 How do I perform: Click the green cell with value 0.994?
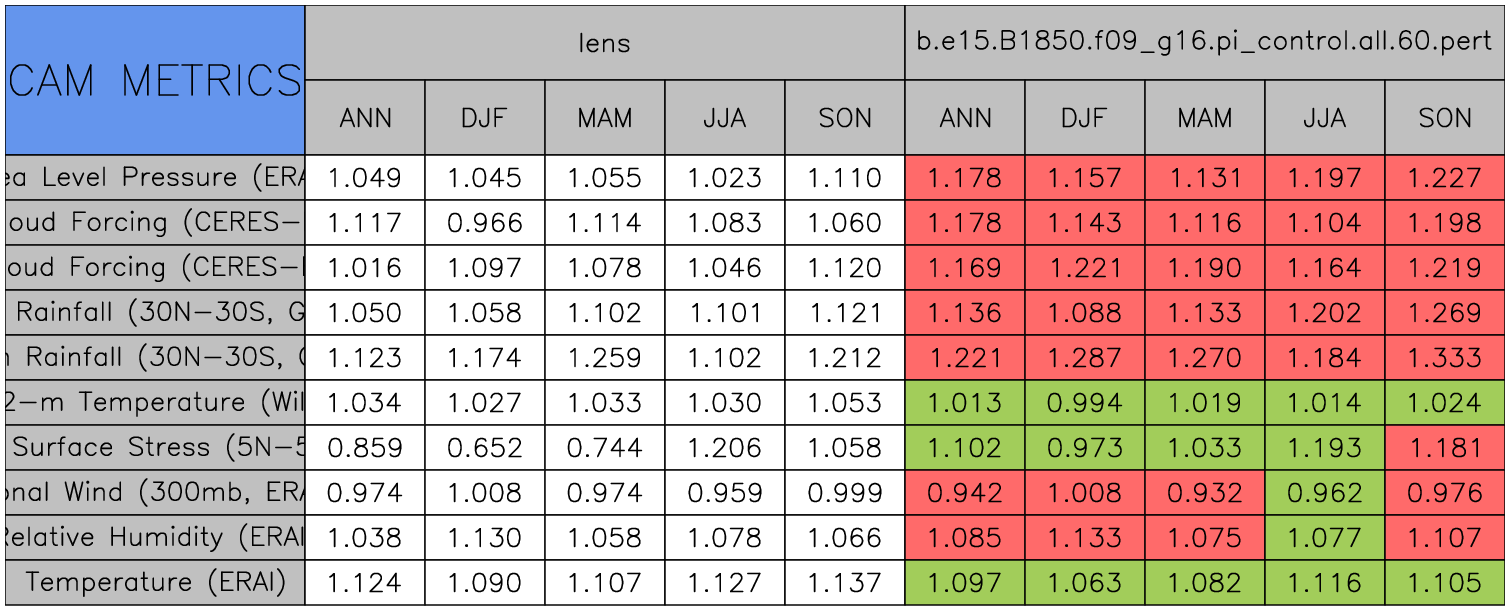coord(1084,403)
